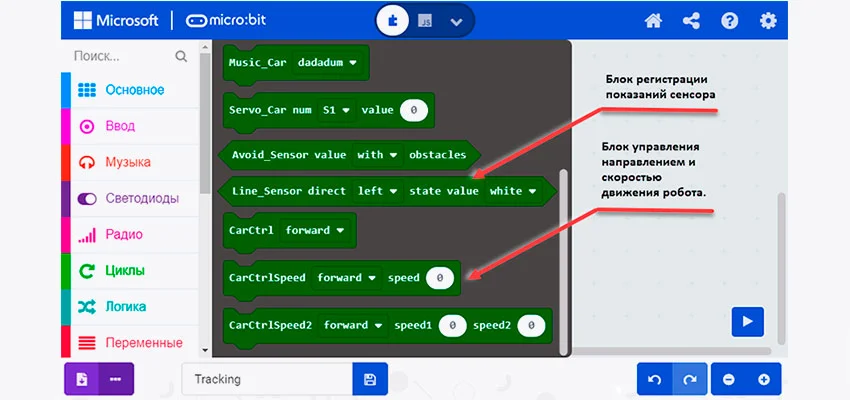Zoom in on the workspace
This screenshot has height=400, width=850.
(x=764, y=380)
